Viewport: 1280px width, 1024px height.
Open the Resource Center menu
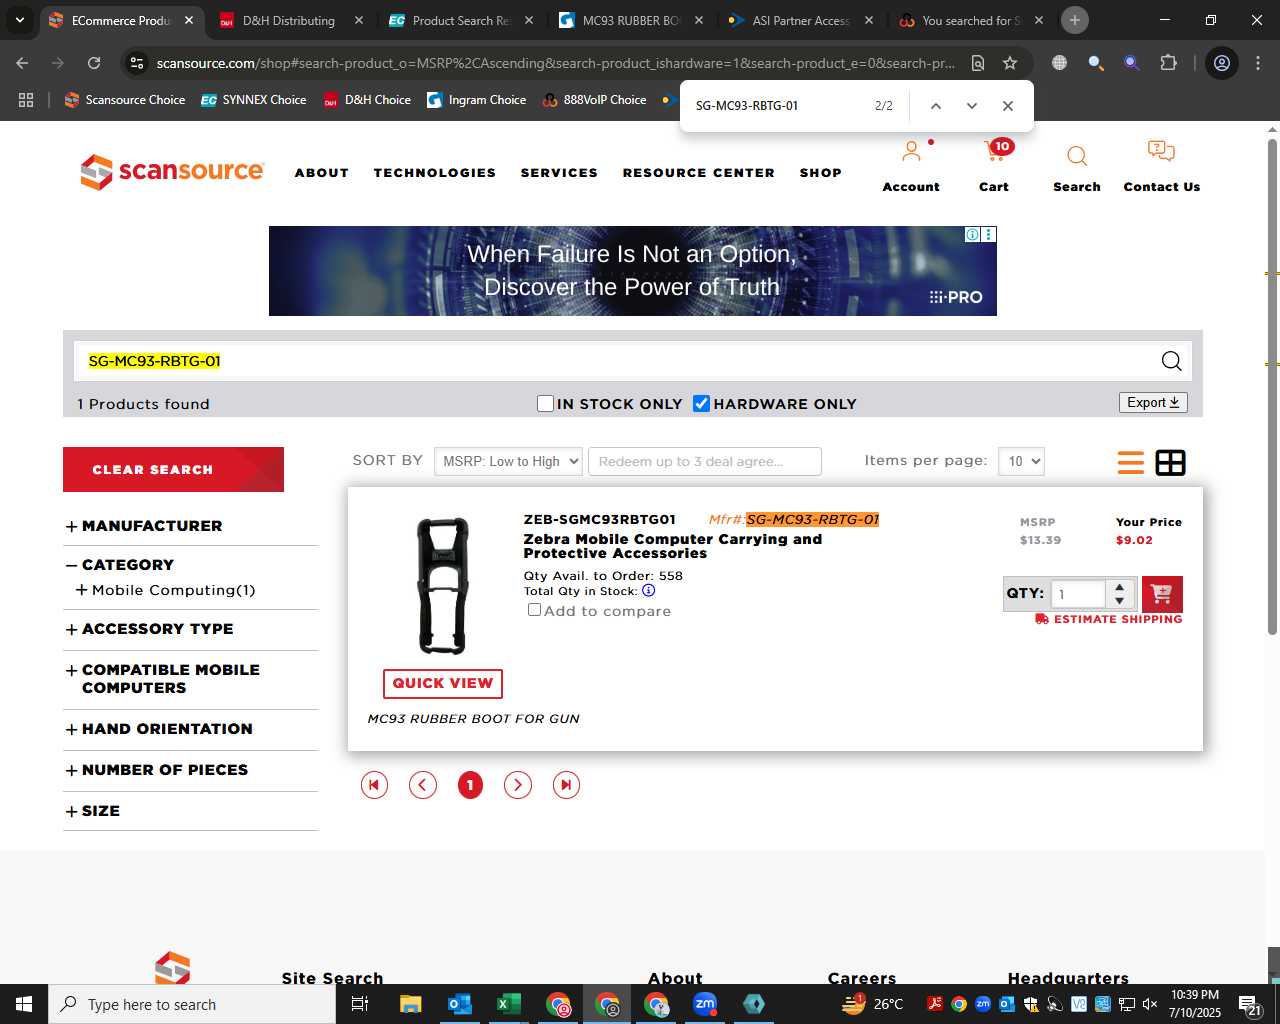point(699,173)
